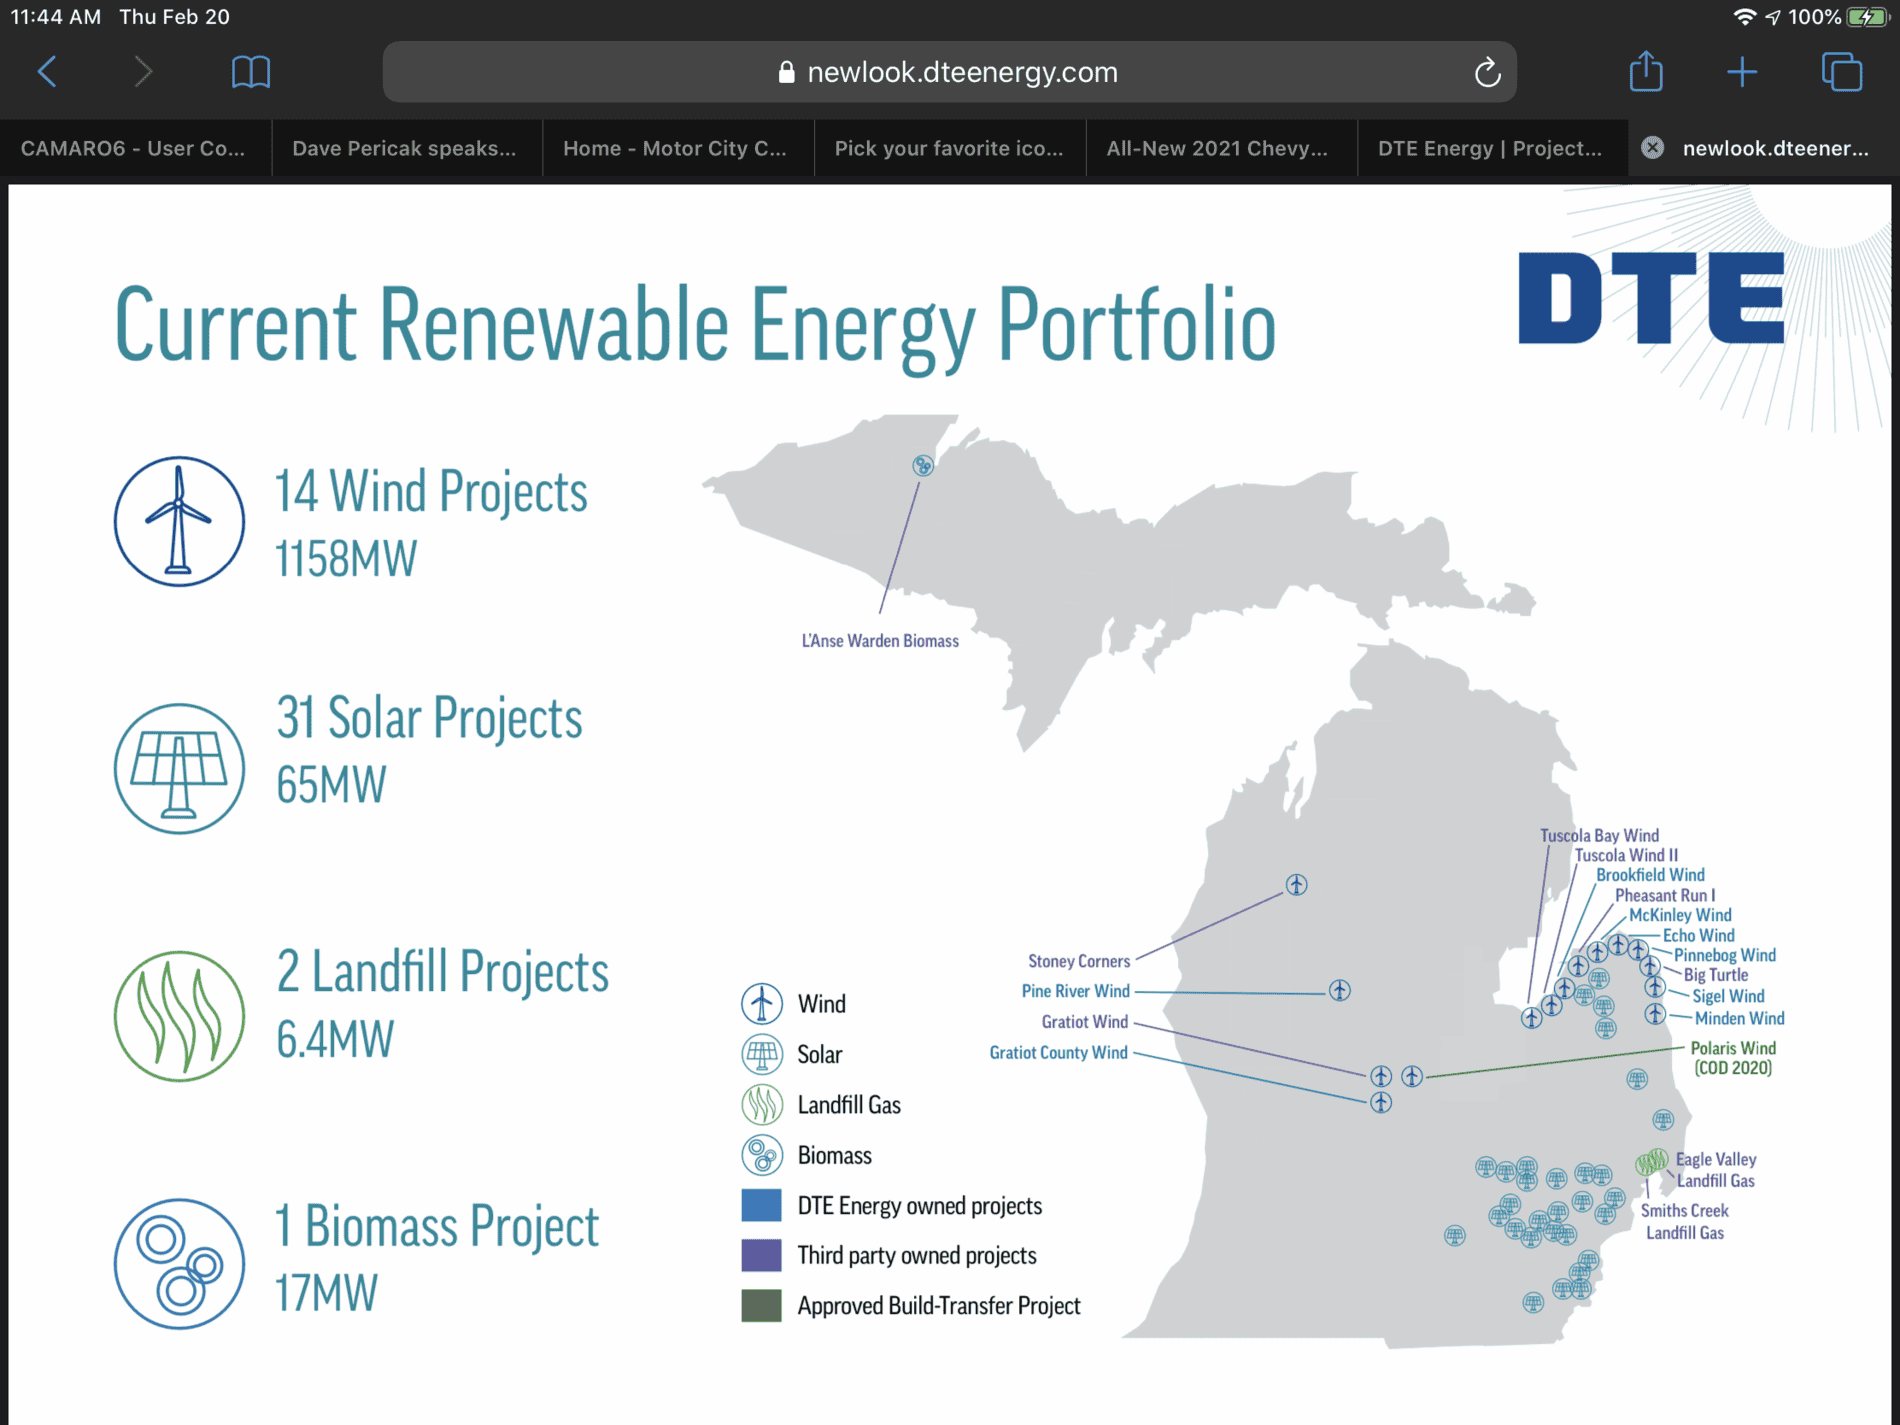Open Home - Motor City C... tab
The height and width of the screenshot is (1425, 1900).
(x=677, y=148)
